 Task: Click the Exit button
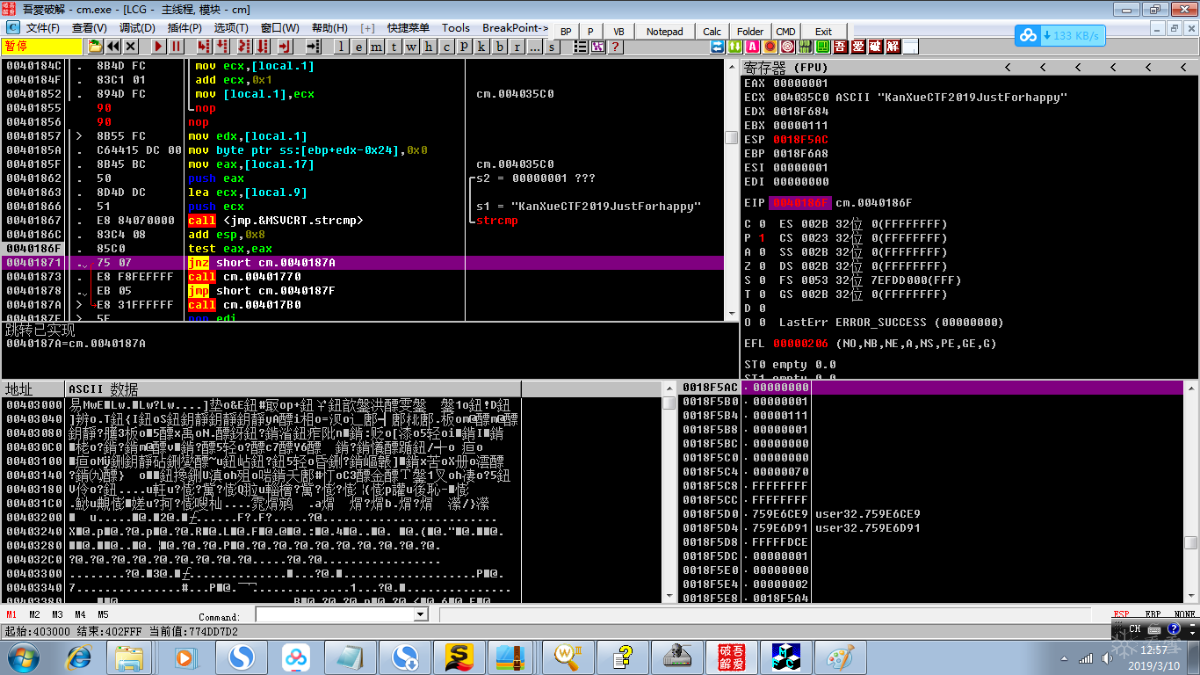click(823, 32)
